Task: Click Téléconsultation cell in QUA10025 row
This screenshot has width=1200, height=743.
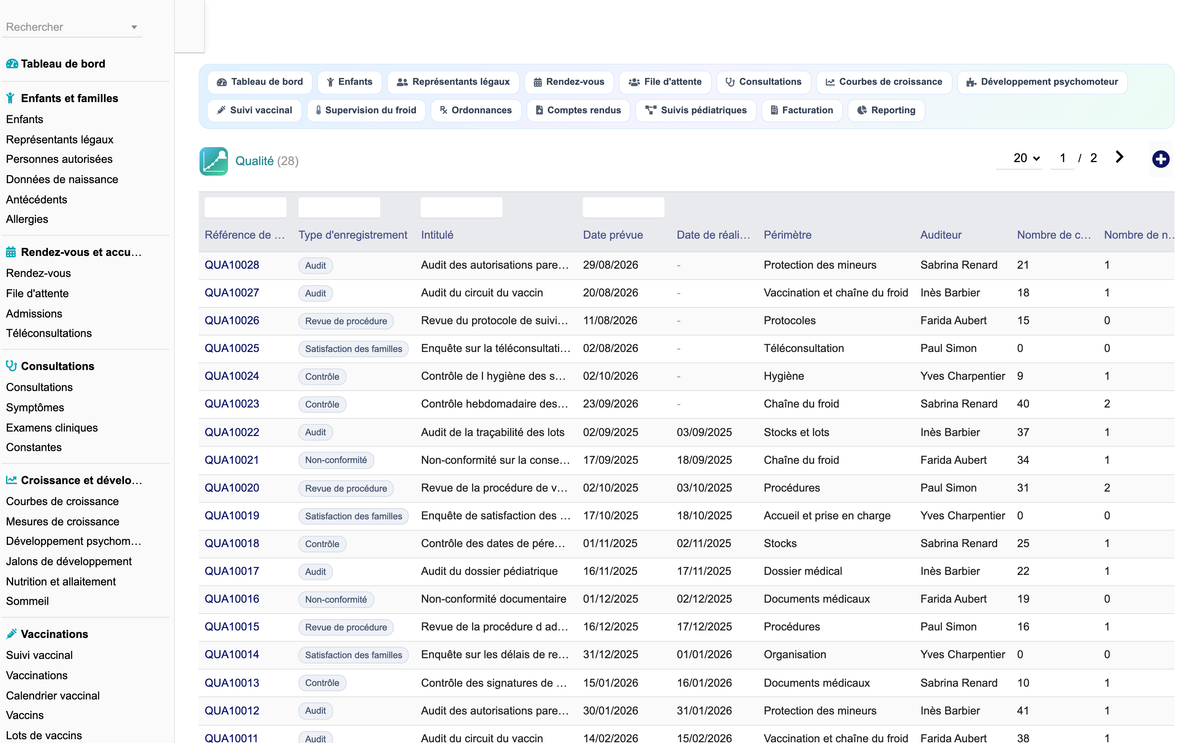Action: 804,348
